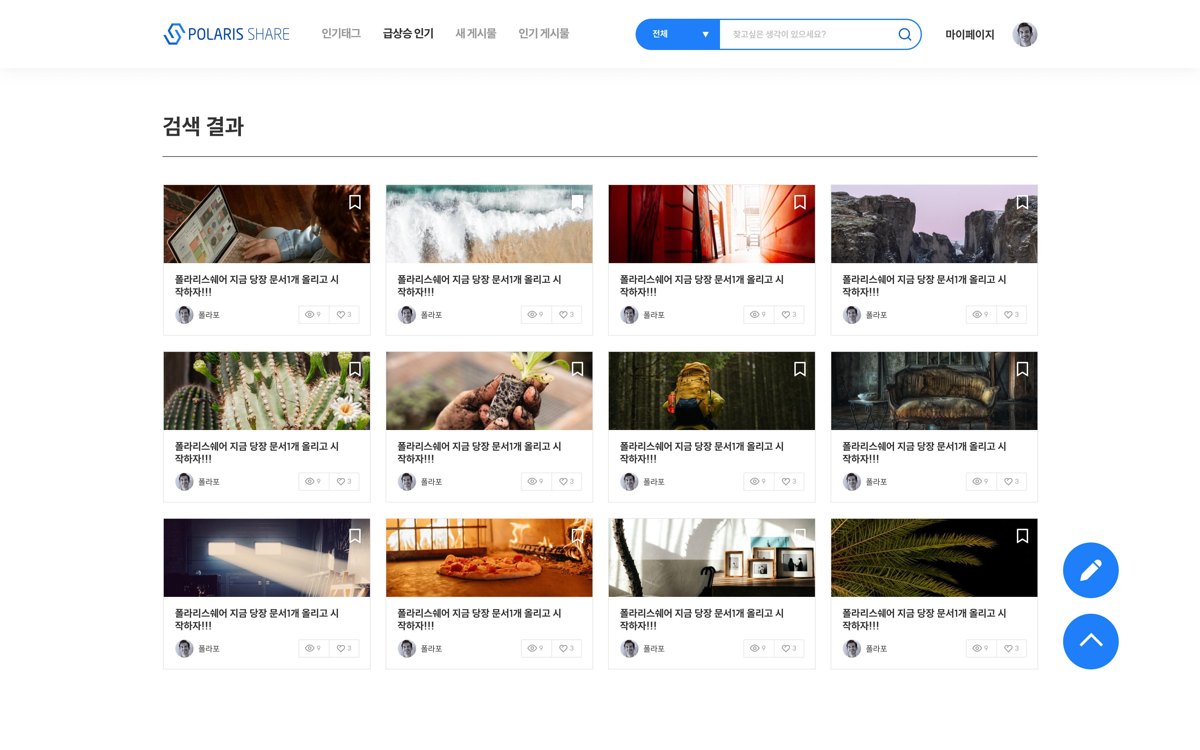Click author avatar on the ocean wave card

point(407,315)
